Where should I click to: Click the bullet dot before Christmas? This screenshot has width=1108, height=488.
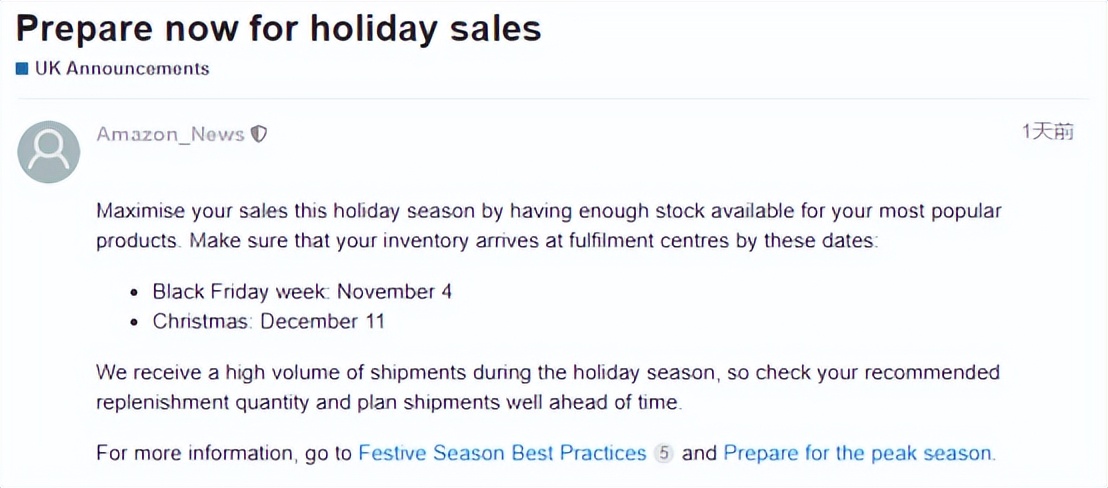pyautogui.click(x=135, y=323)
